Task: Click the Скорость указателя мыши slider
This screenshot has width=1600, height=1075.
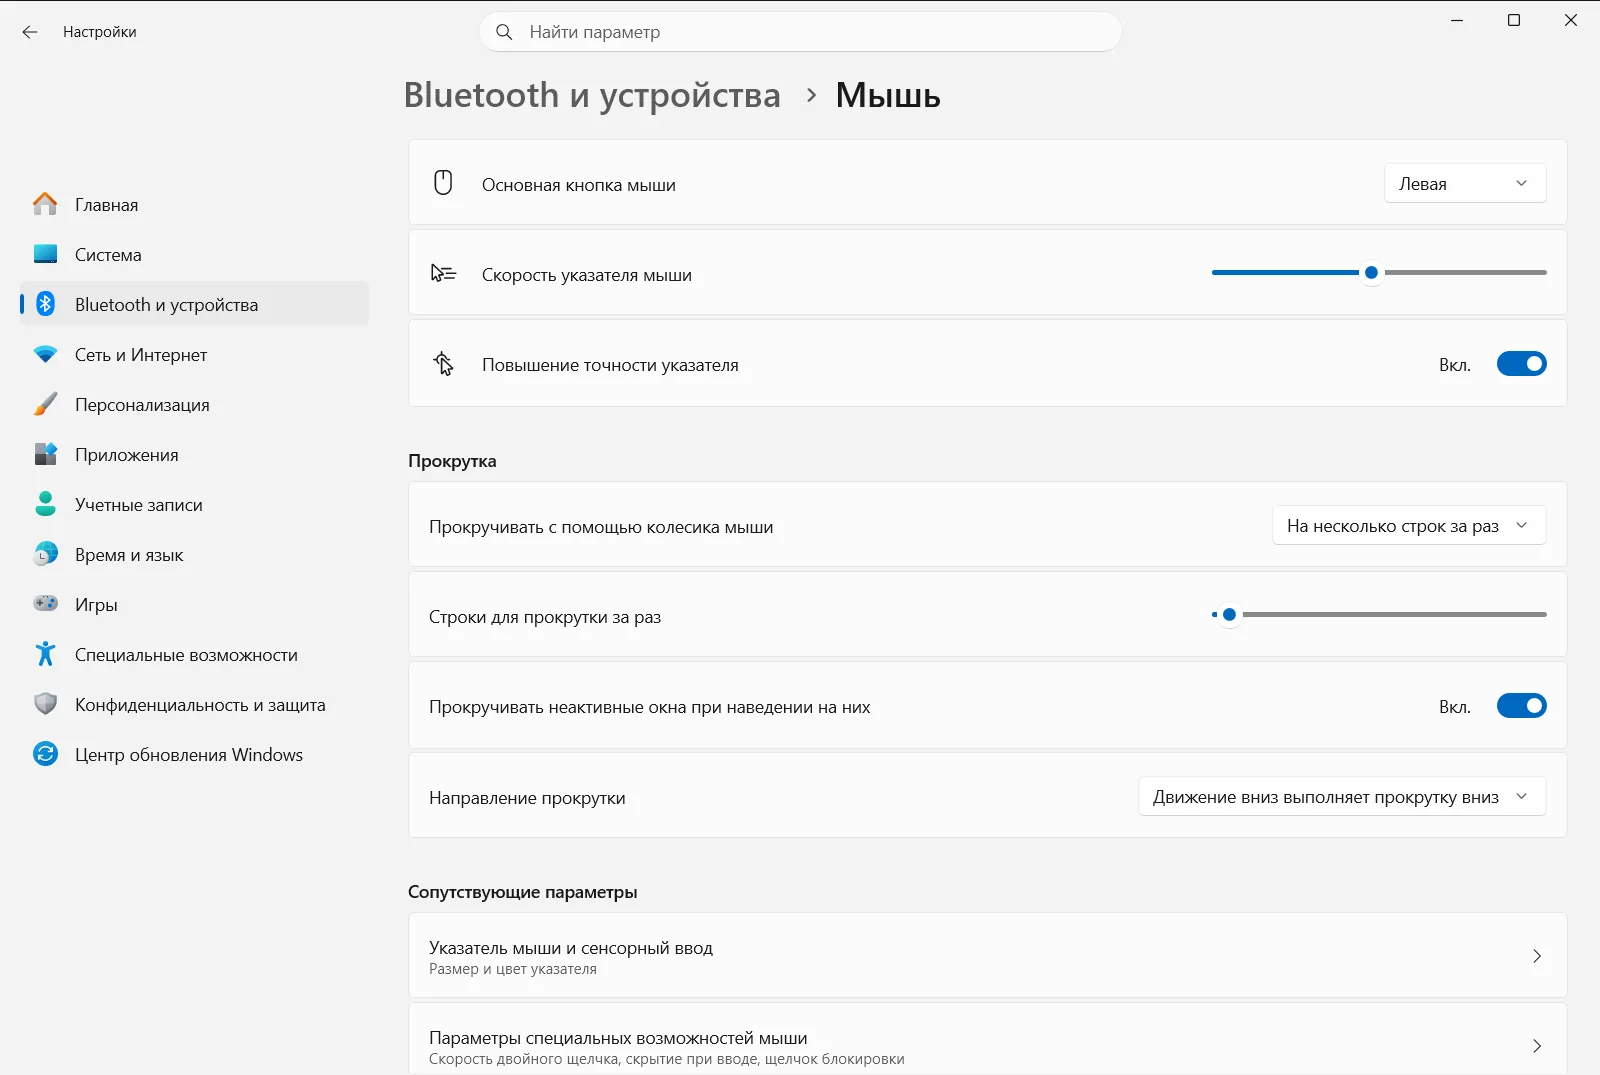Action: [x=1379, y=272]
